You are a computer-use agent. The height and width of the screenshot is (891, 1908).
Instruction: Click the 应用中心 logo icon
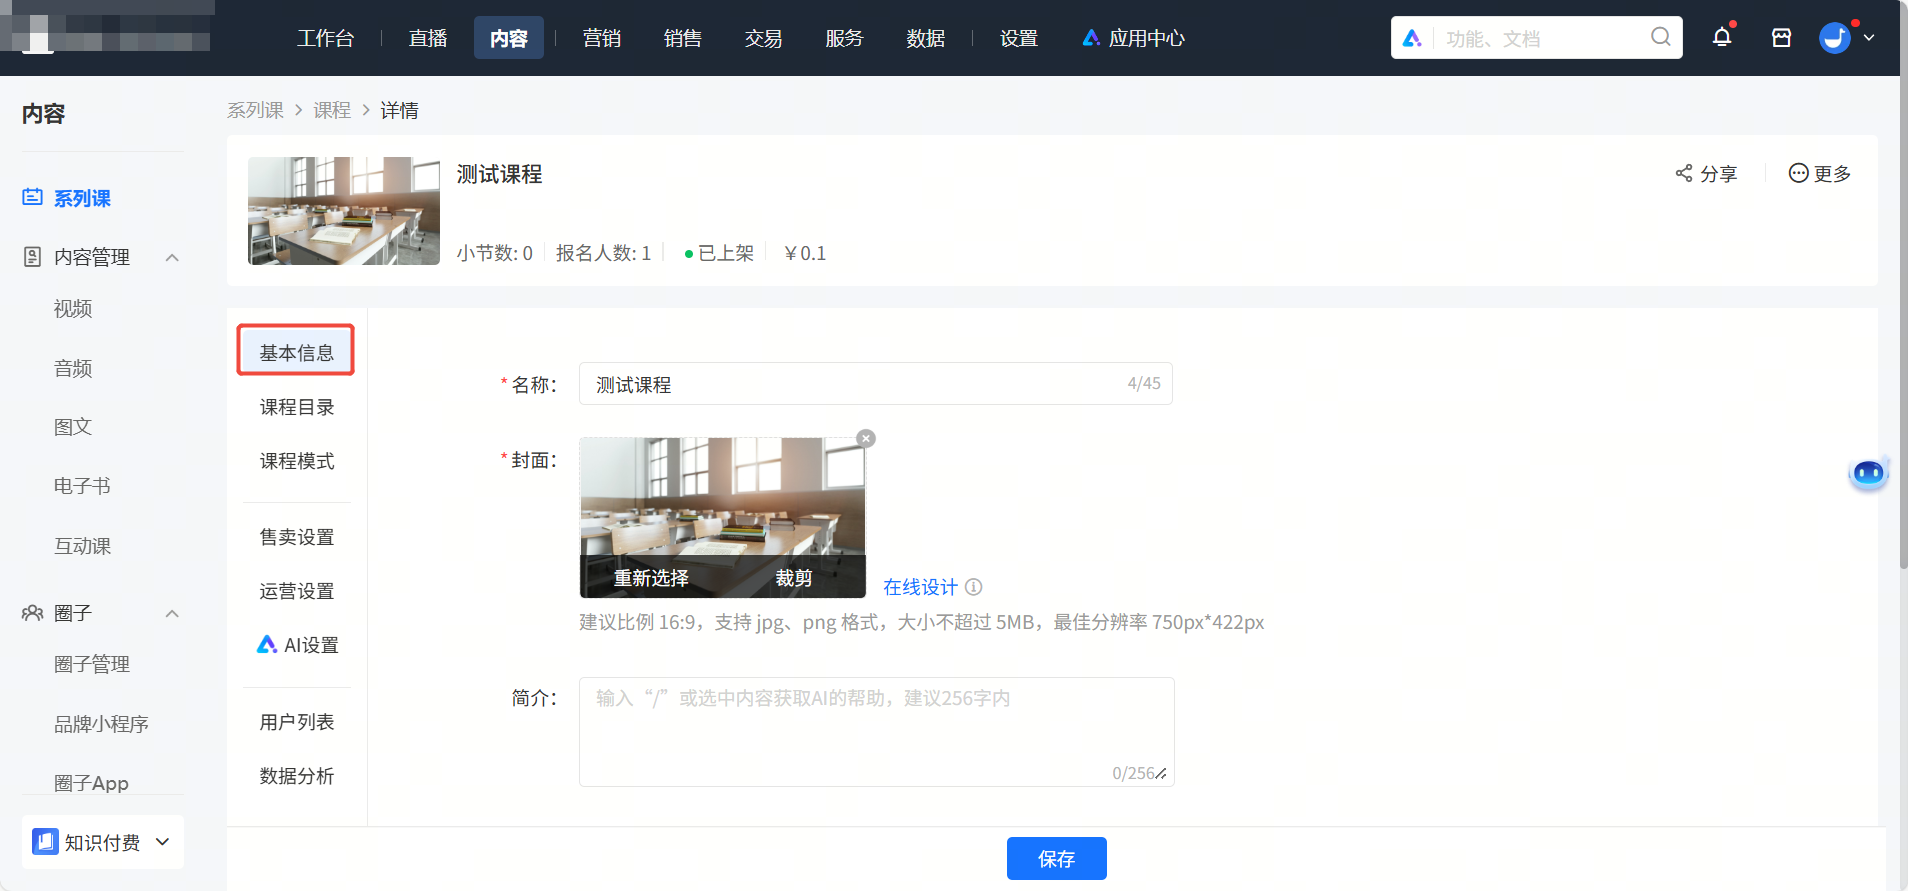(1091, 38)
